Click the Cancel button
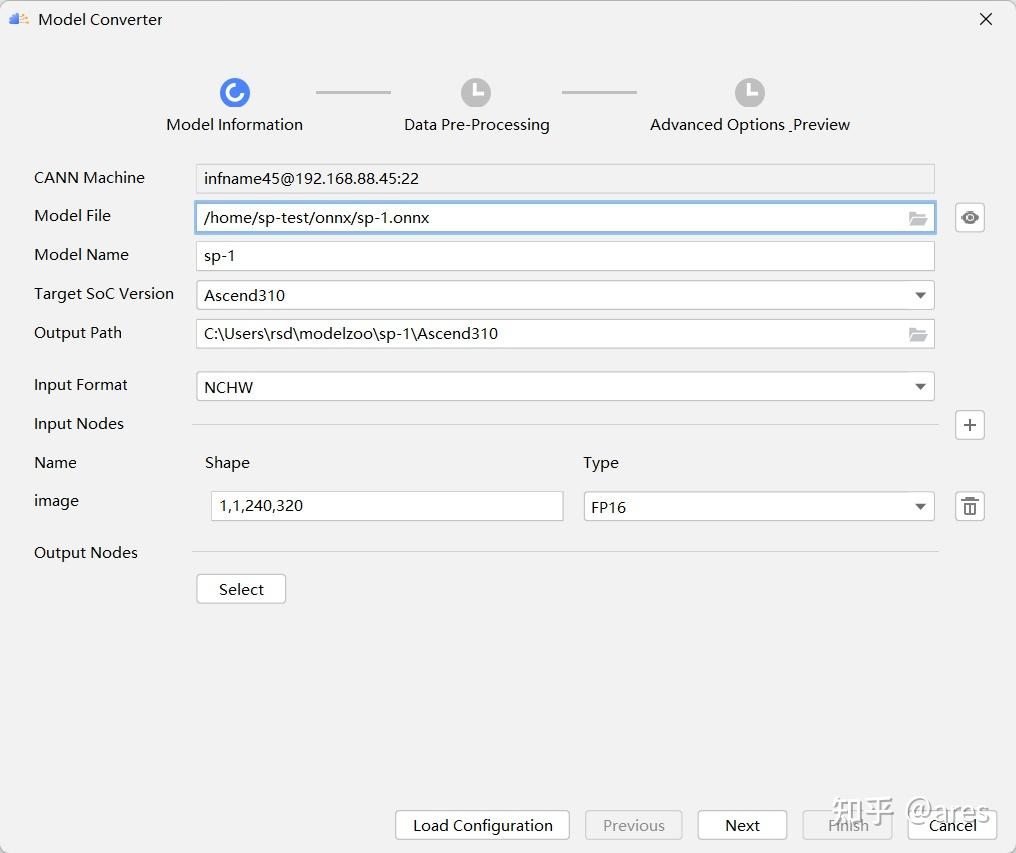The height and width of the screenshot is (853, 1016). tap(952, 825)
